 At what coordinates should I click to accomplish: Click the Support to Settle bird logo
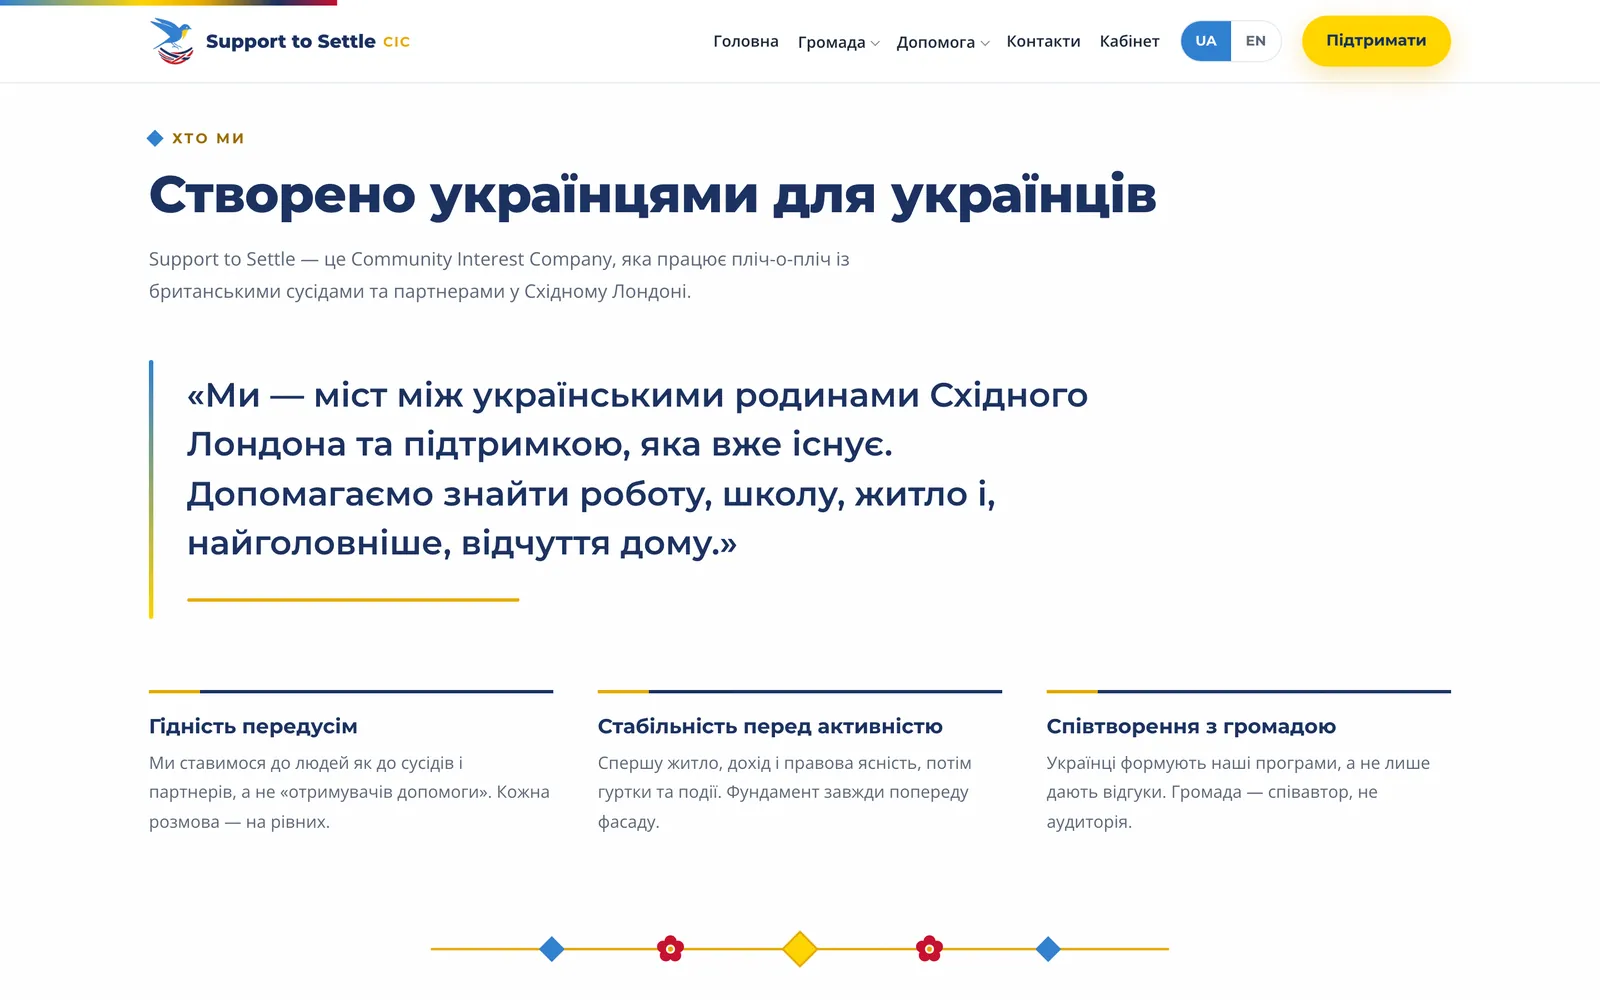click(x=172, y=41)
